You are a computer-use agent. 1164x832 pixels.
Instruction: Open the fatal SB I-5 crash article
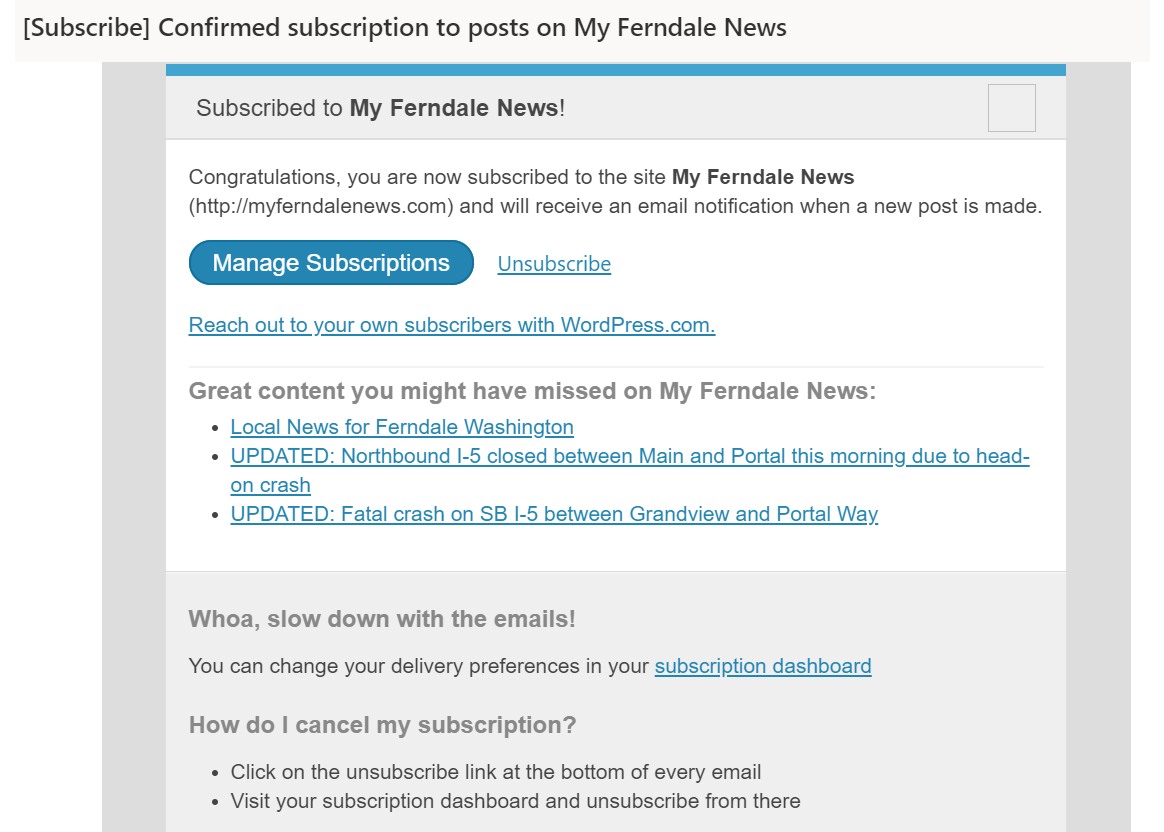tap(553, 514)
